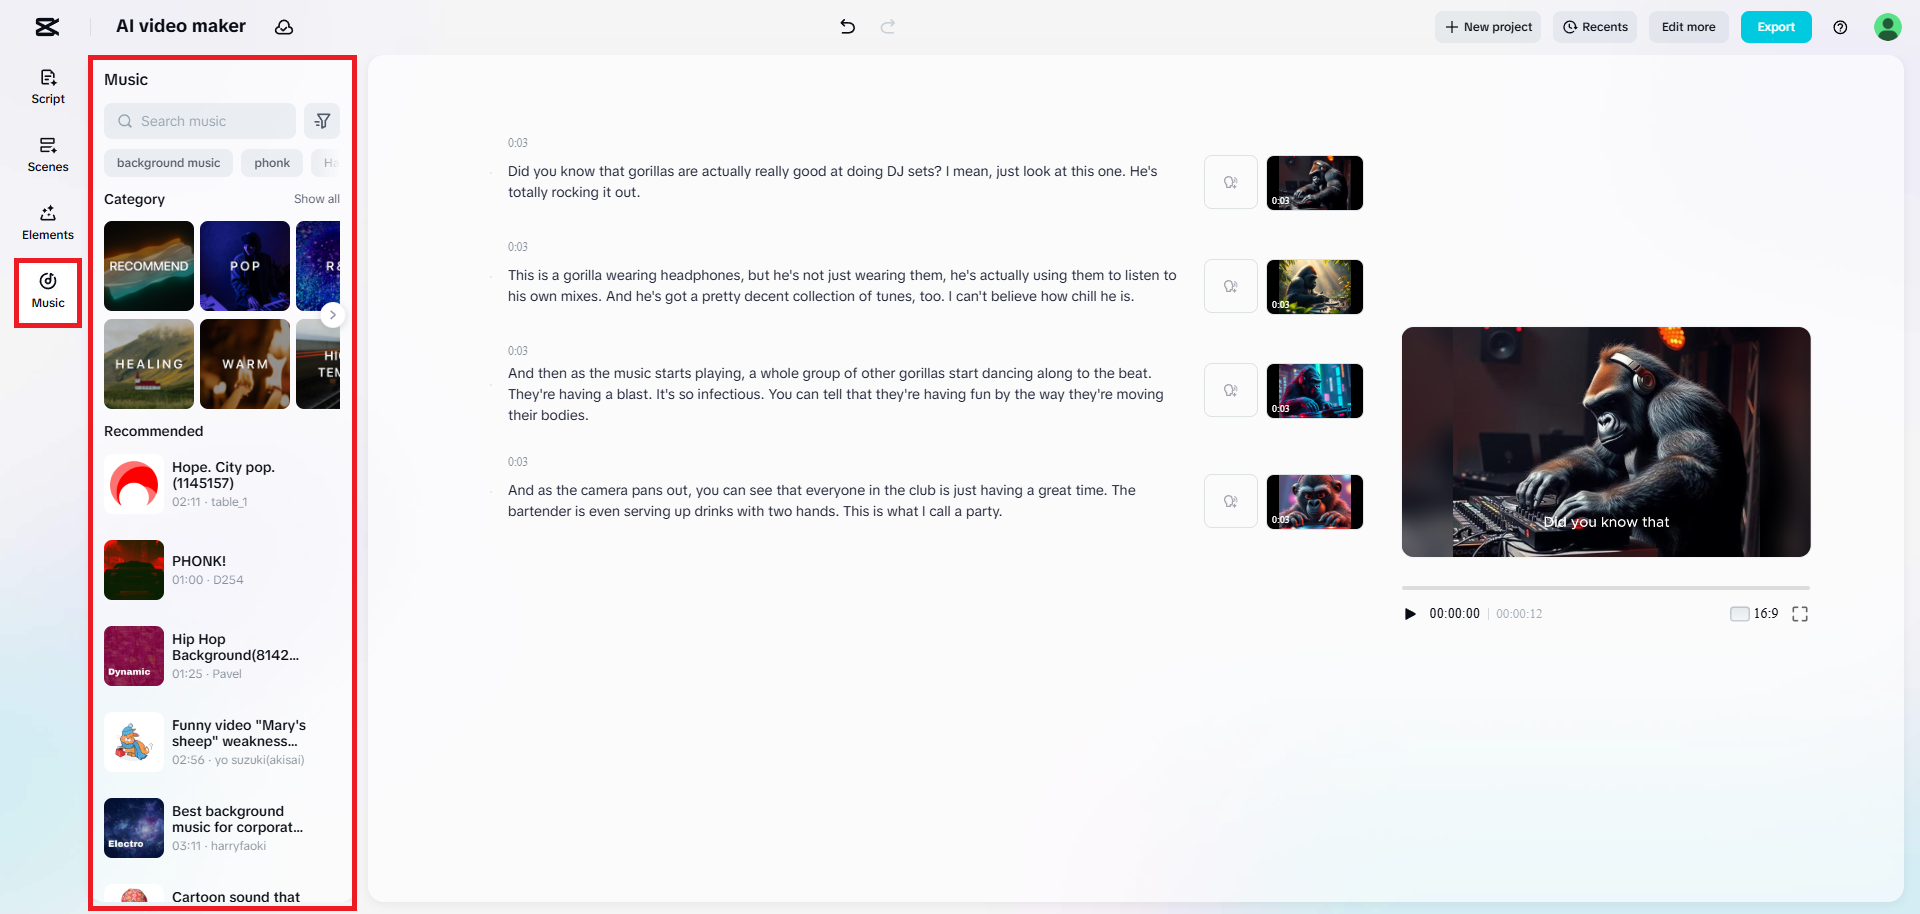Click the 'Did you know that gorillas' script text

tap(833, 182)
